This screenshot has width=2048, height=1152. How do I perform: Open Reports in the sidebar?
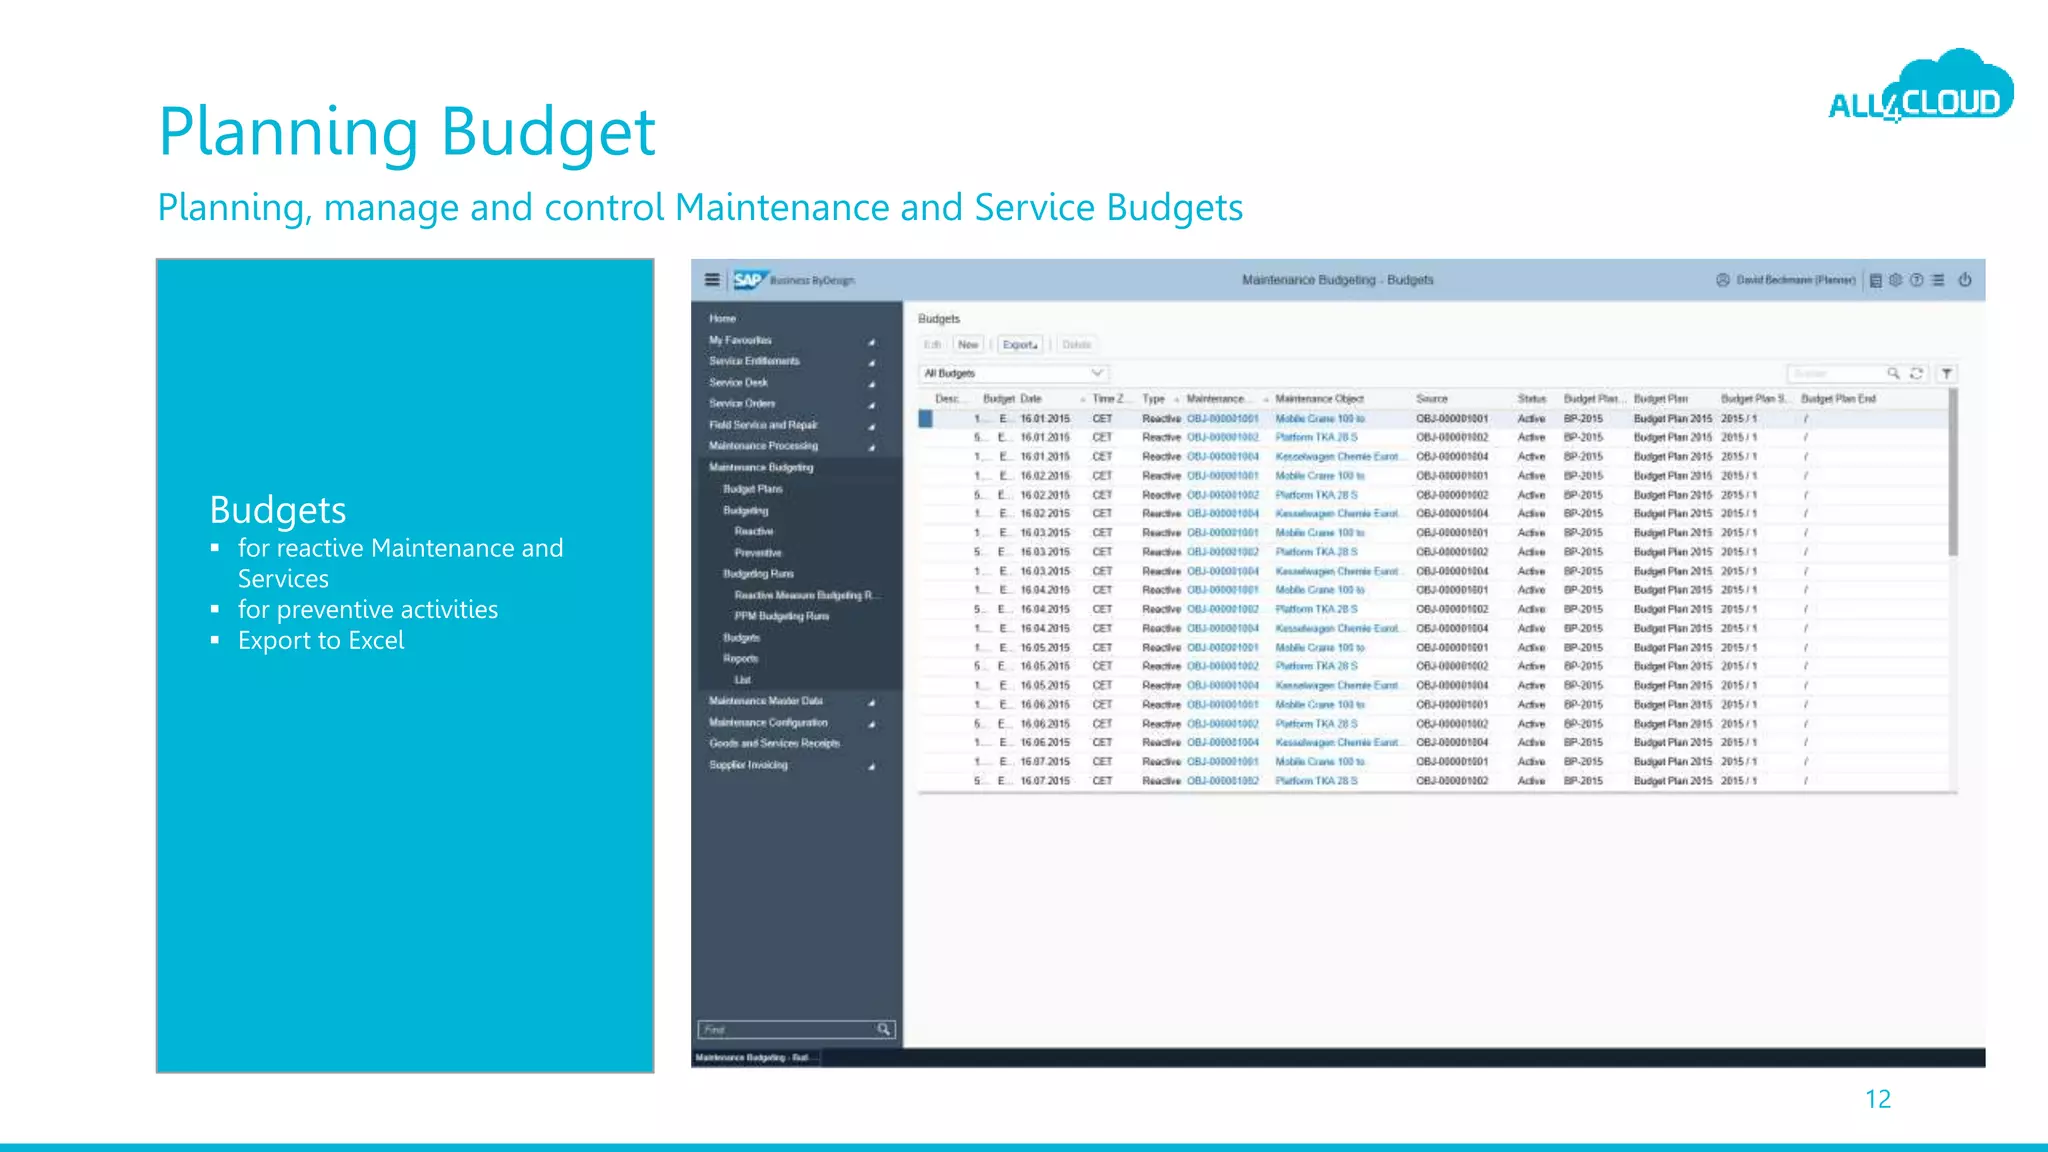click(x=741, y=658)
